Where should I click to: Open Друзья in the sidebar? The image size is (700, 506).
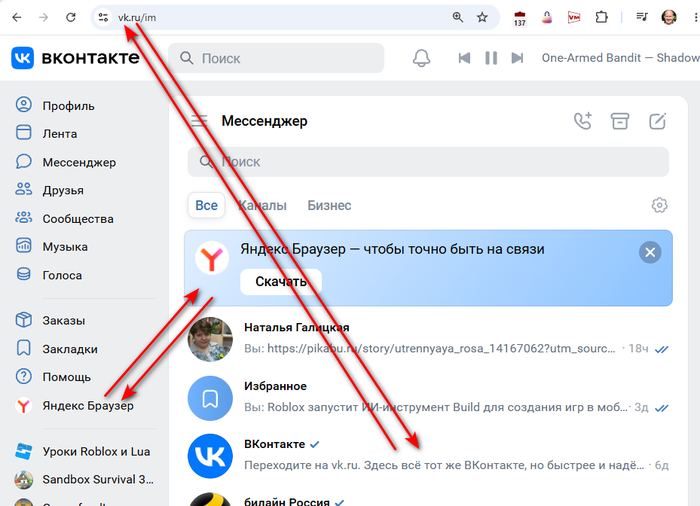(x=49, y=190)
